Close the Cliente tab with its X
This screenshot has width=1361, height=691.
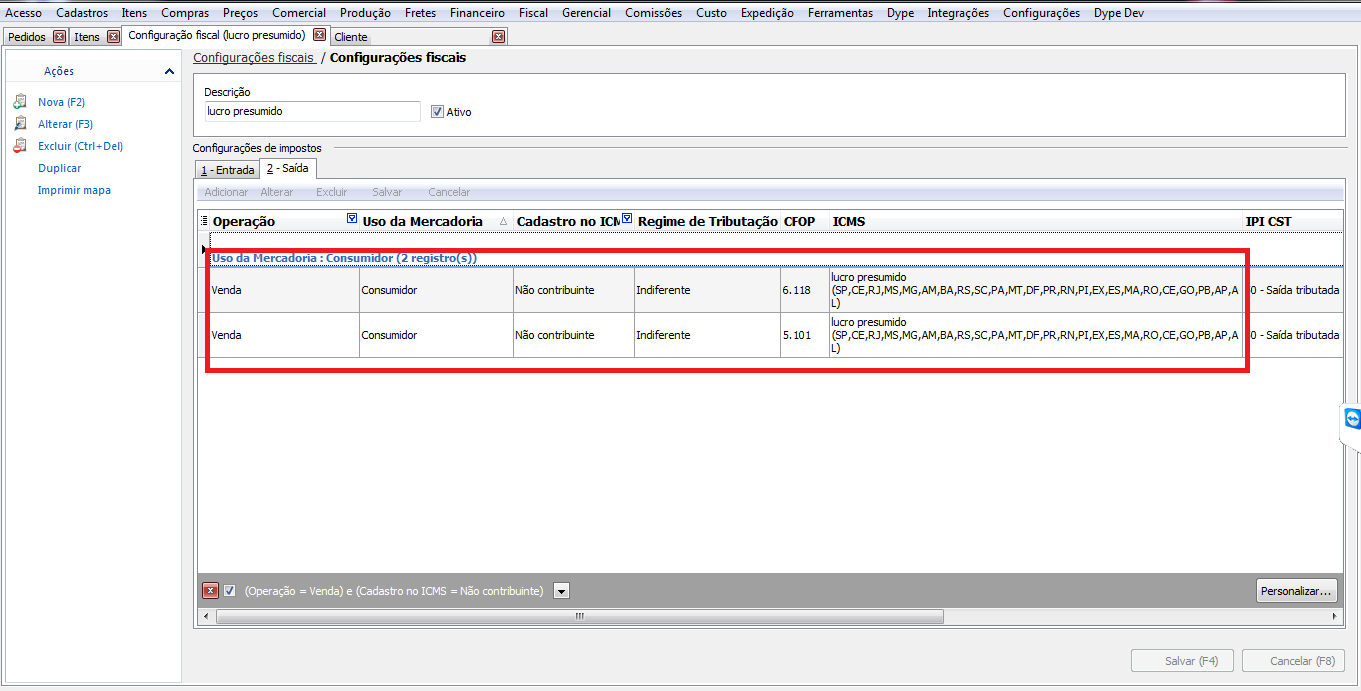tap(498, 37)
